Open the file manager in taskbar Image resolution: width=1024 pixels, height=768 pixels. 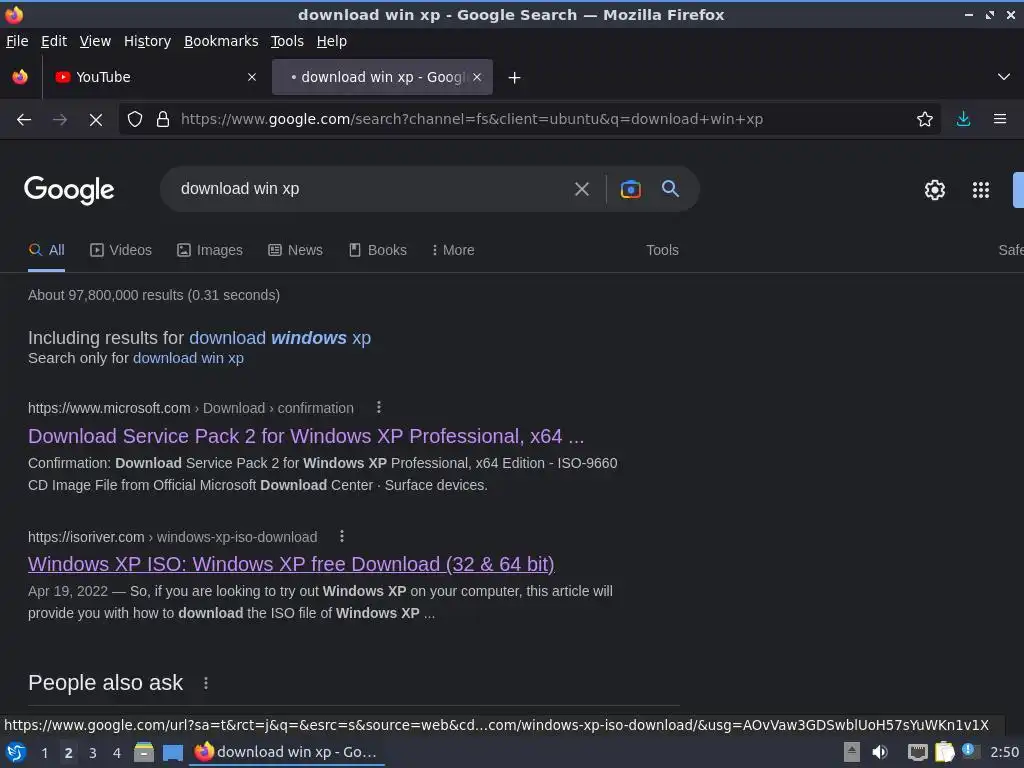tap(144, 752)
